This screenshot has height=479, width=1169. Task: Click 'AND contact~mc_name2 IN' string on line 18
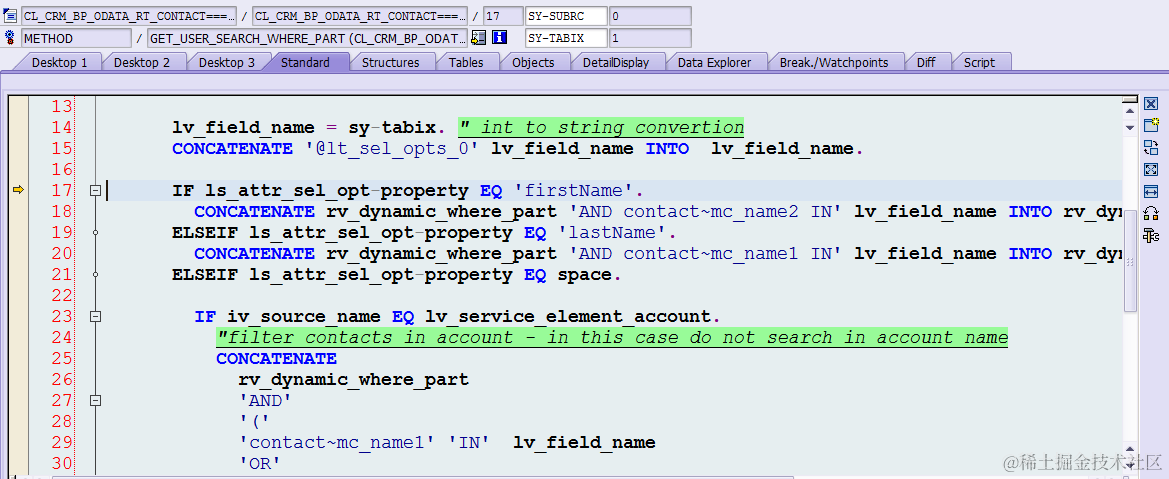pyautogui.click(x=705, y=212)
